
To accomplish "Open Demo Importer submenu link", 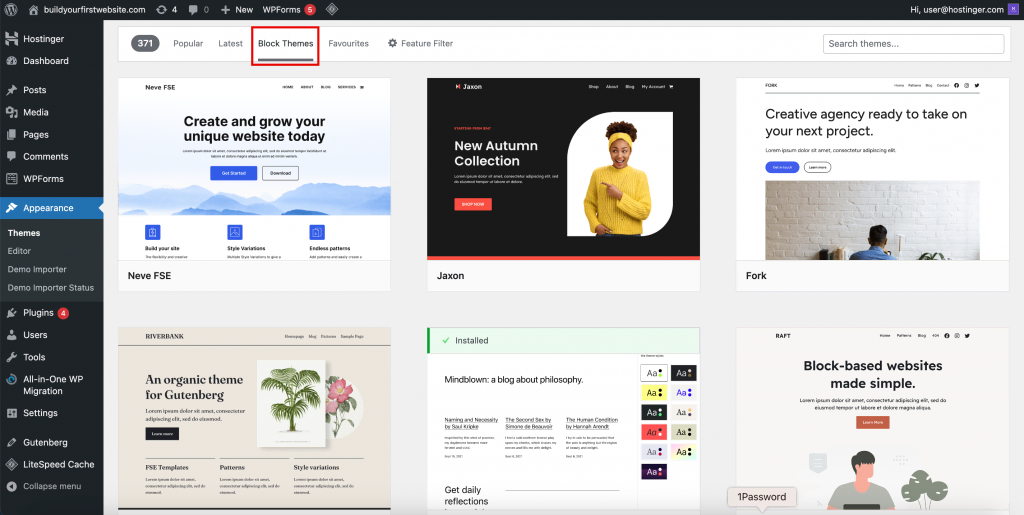I will tap(37, 269).
